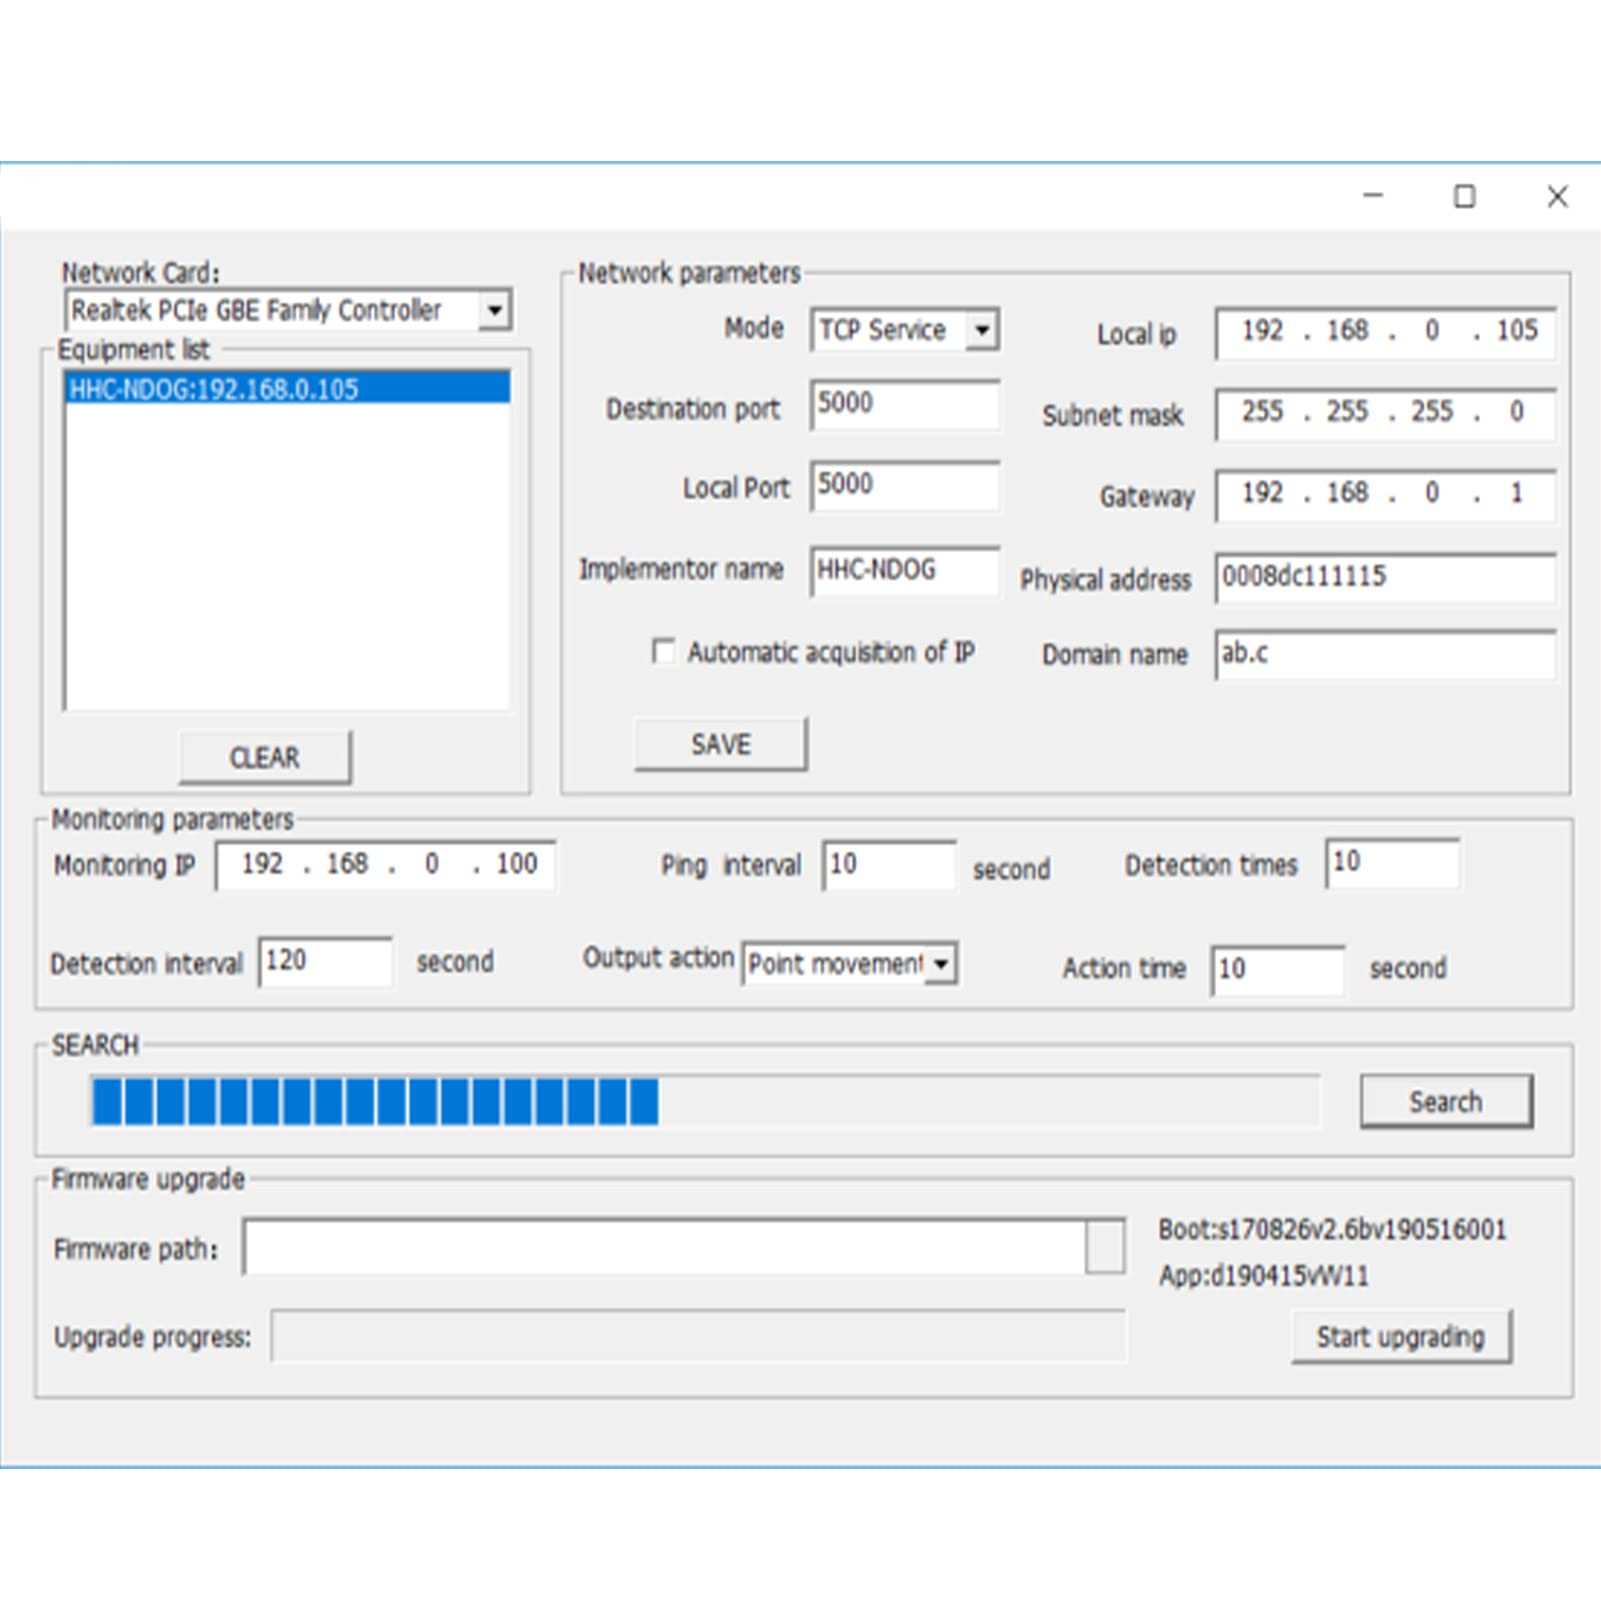Click the Search button

click(1446, 1102)
